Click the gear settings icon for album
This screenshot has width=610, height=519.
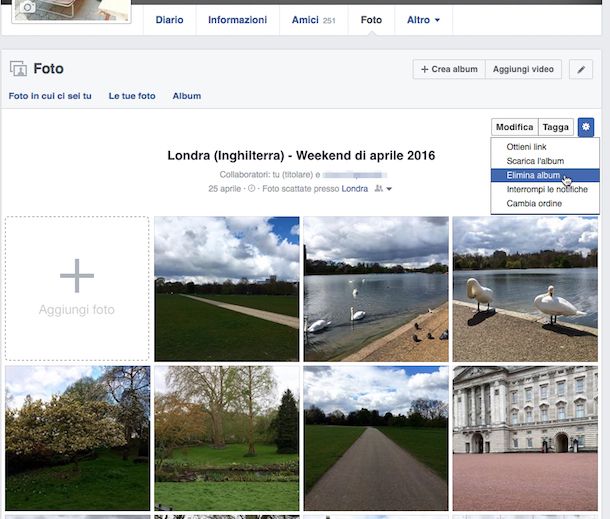pyautogui.click(x=585, y=127)
